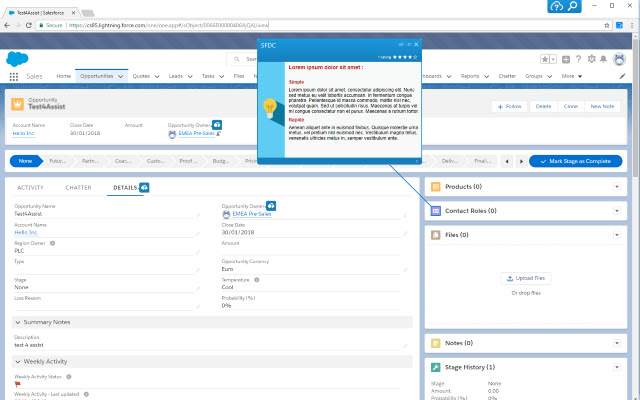Open the Hello Inc. link in details
Screen dimensions: 640x400
26,233
